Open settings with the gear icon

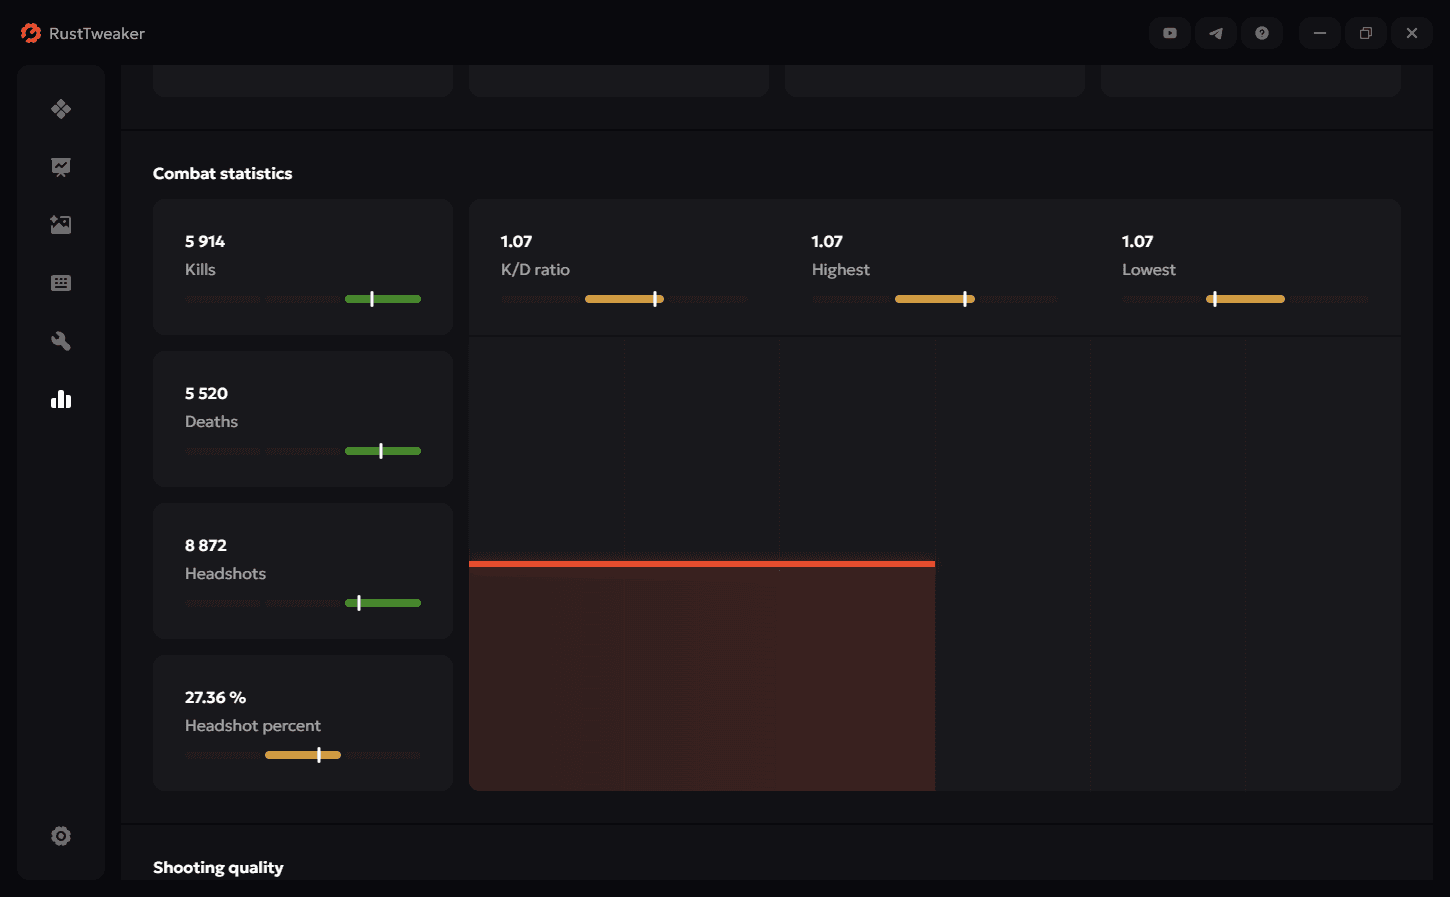click(61, 836)
